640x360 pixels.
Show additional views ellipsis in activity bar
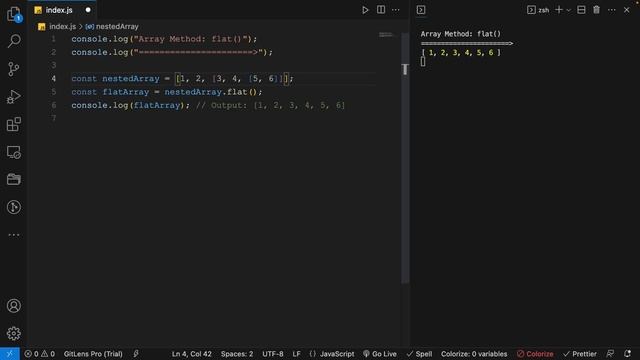14,235
